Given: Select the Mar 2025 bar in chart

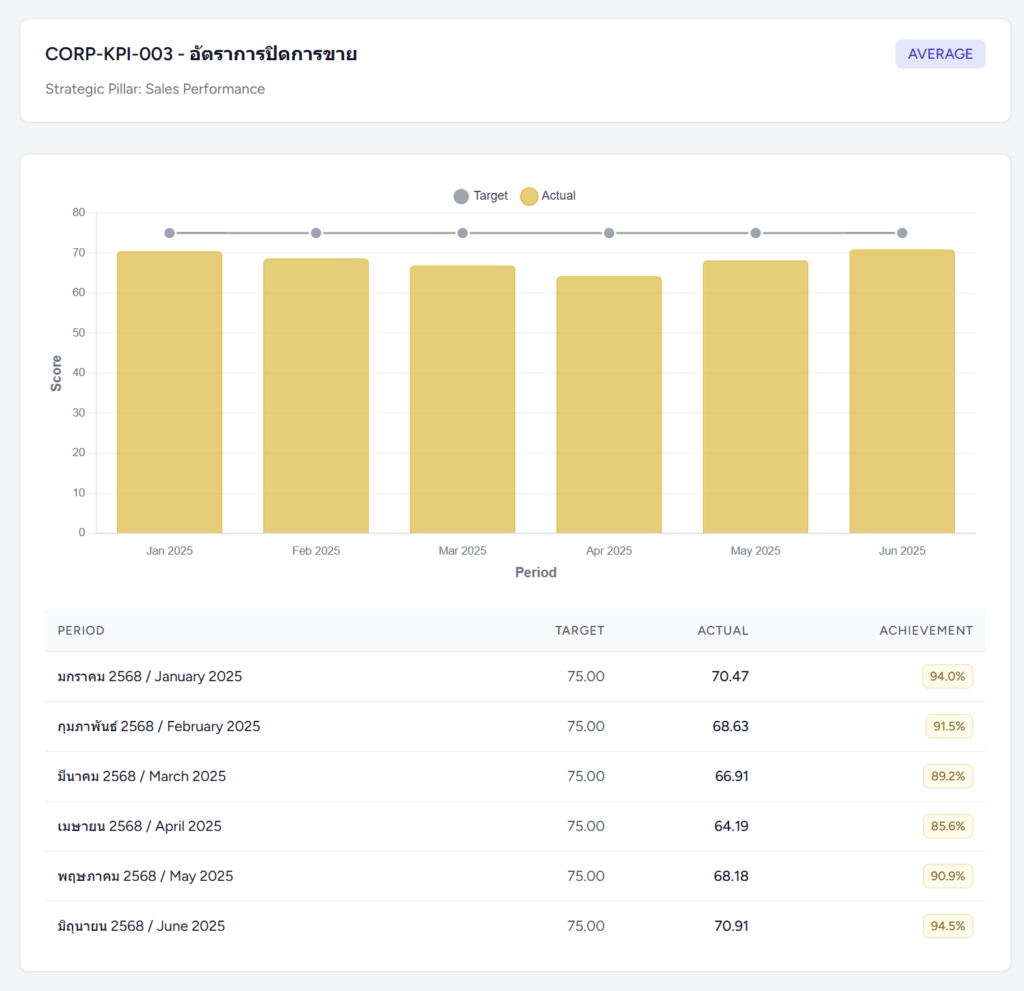Looking at the screenshot, I should coord(462,400).
